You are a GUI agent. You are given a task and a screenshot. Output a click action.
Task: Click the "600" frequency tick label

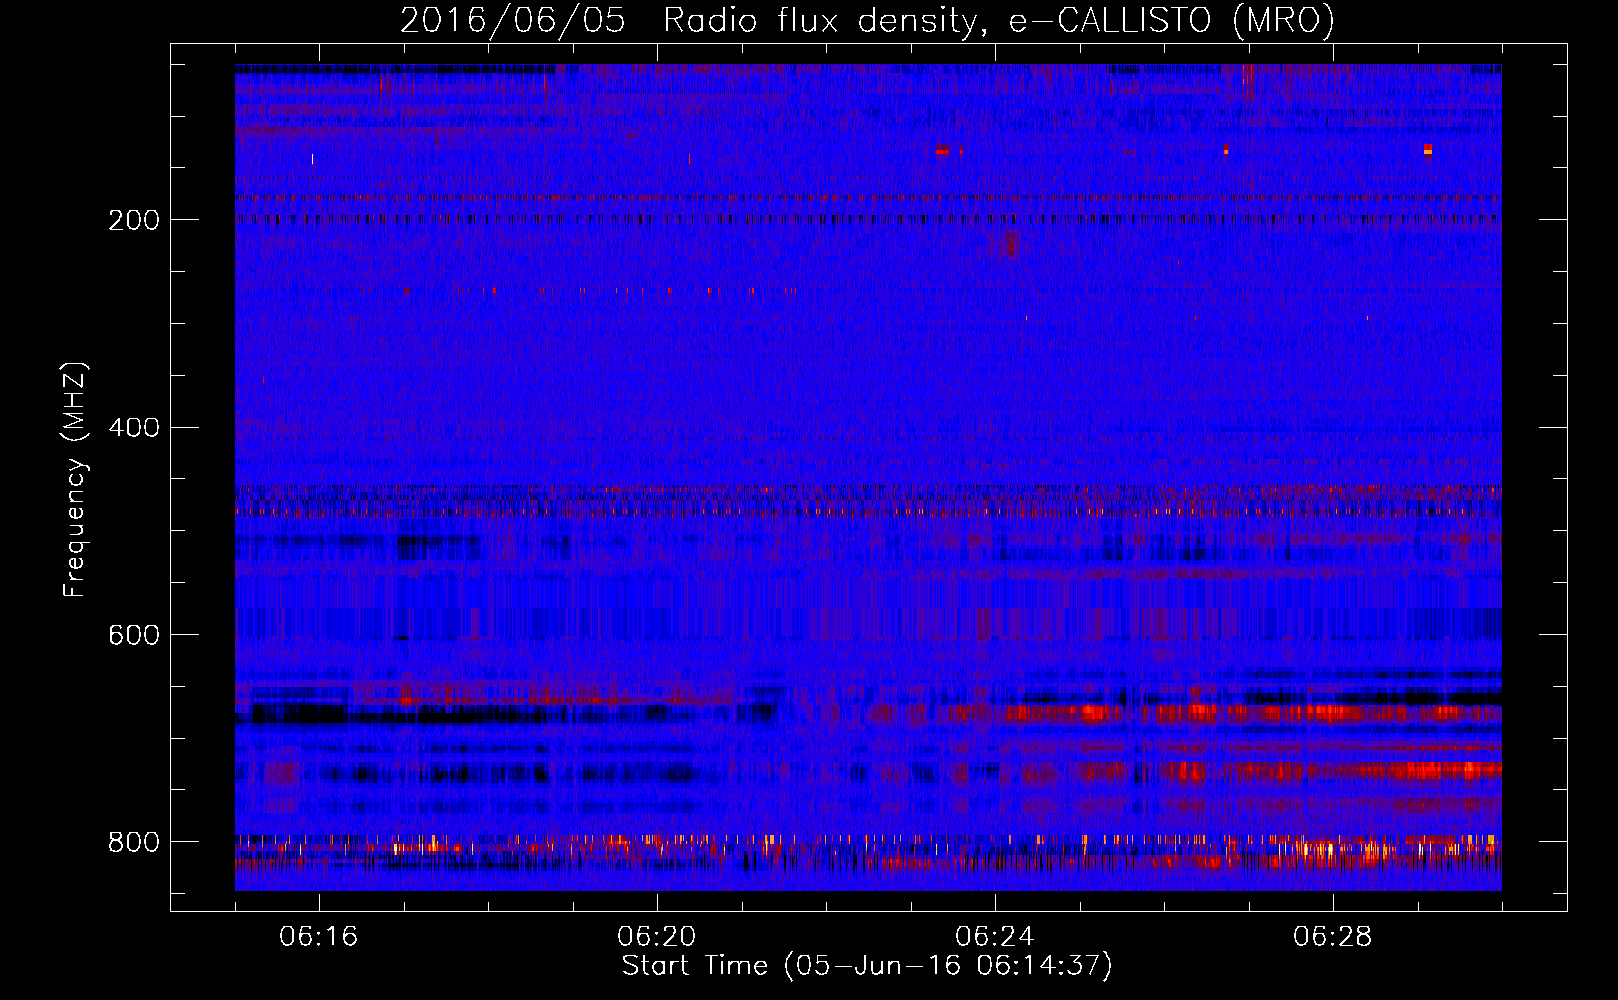click(133, 636)
